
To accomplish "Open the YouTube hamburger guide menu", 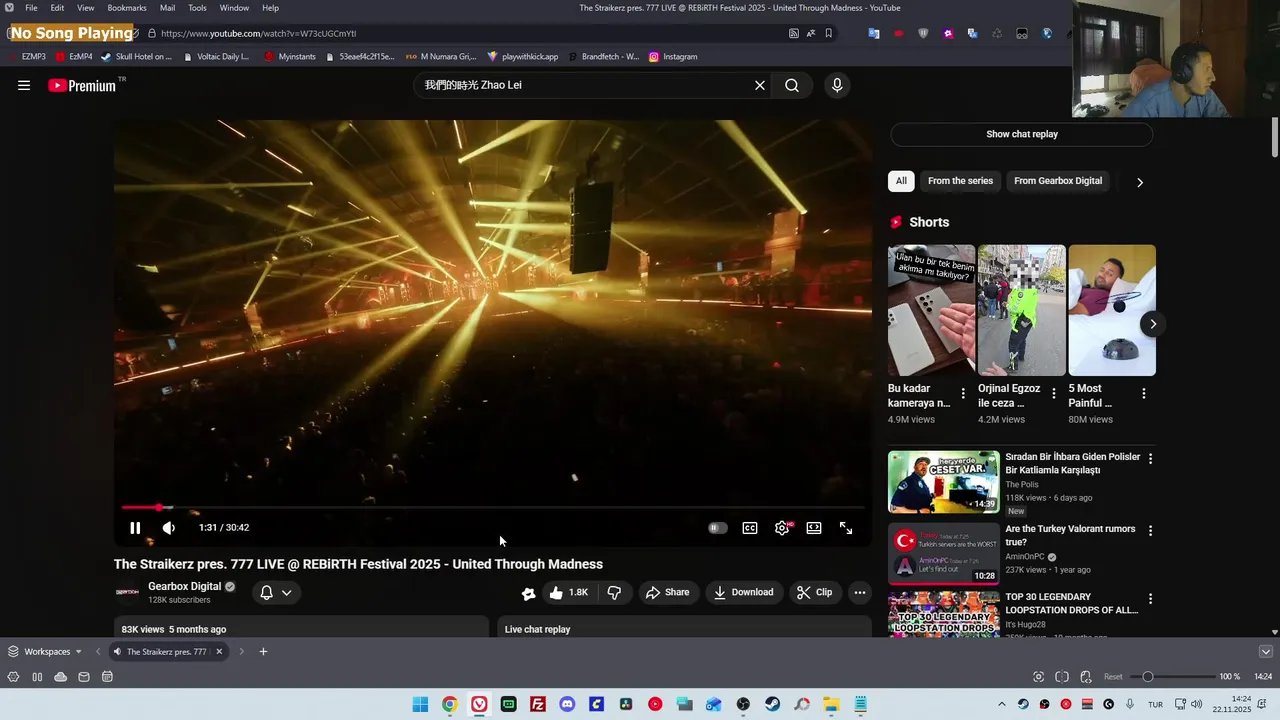I will (24, 85).
